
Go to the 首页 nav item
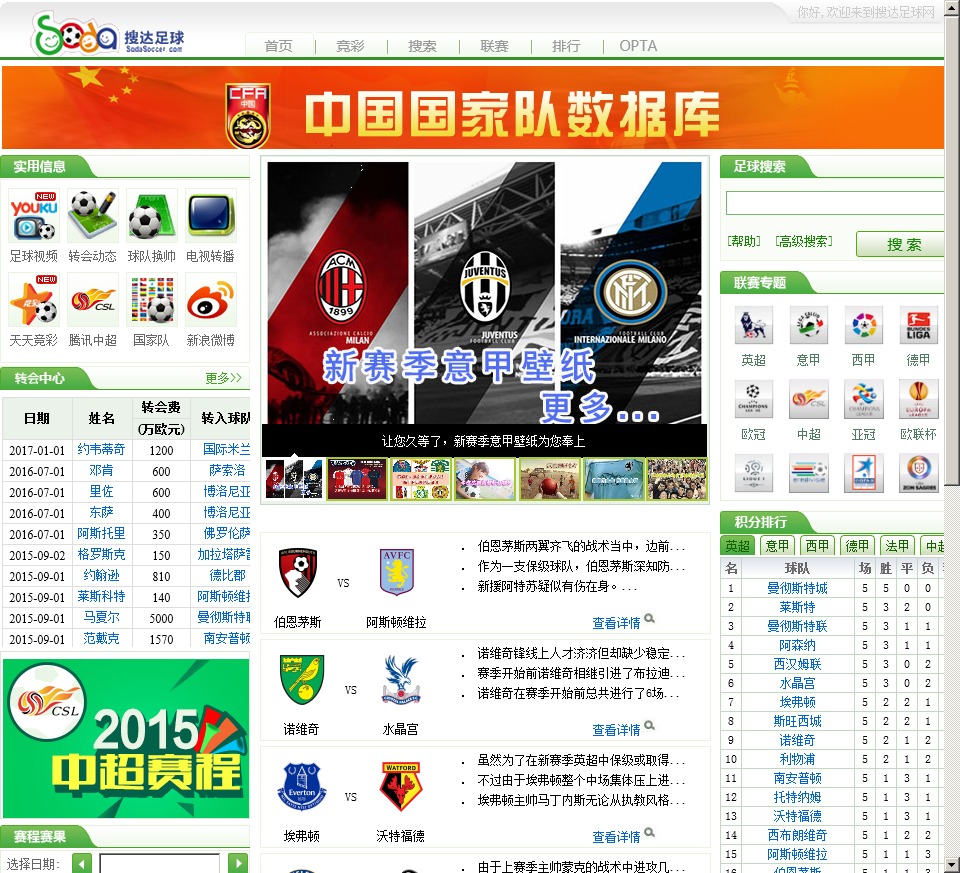click(x=279, y=46)
